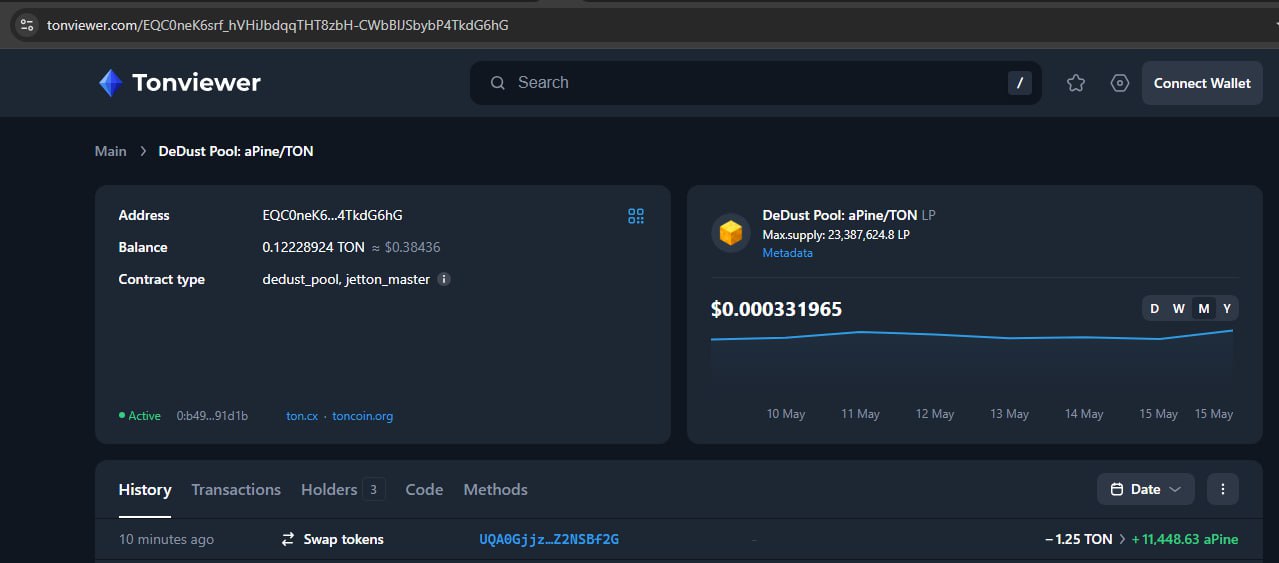Click the slash shortcut key badge

[x=1019, y=83]
